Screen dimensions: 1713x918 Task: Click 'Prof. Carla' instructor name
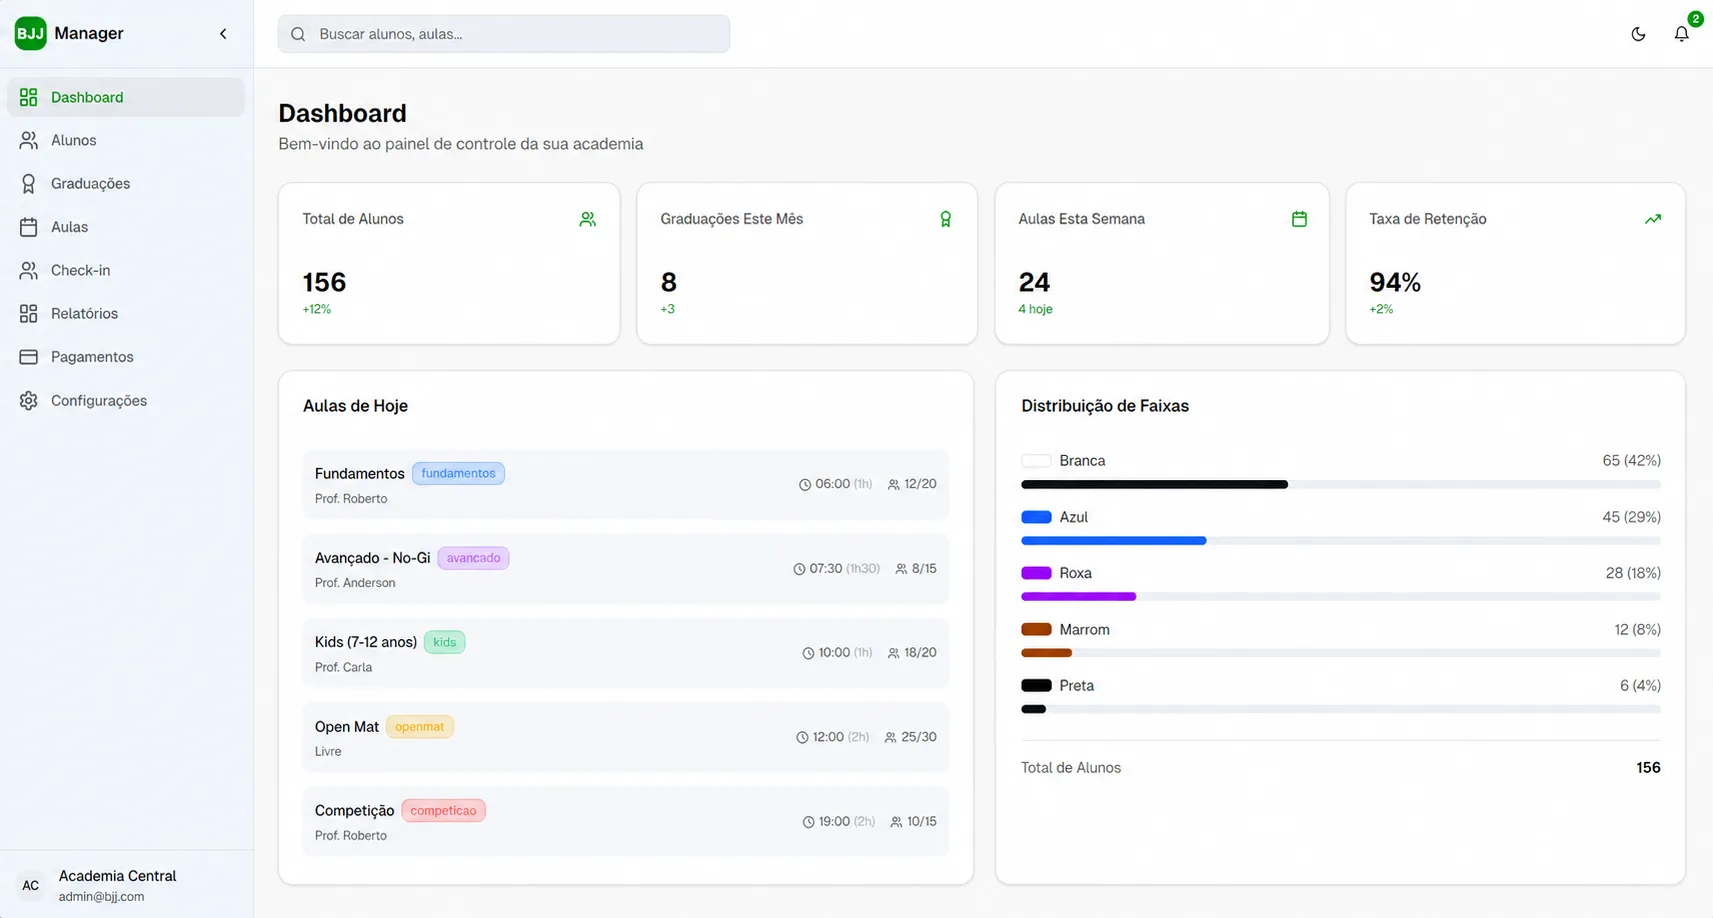coord(343,667)
